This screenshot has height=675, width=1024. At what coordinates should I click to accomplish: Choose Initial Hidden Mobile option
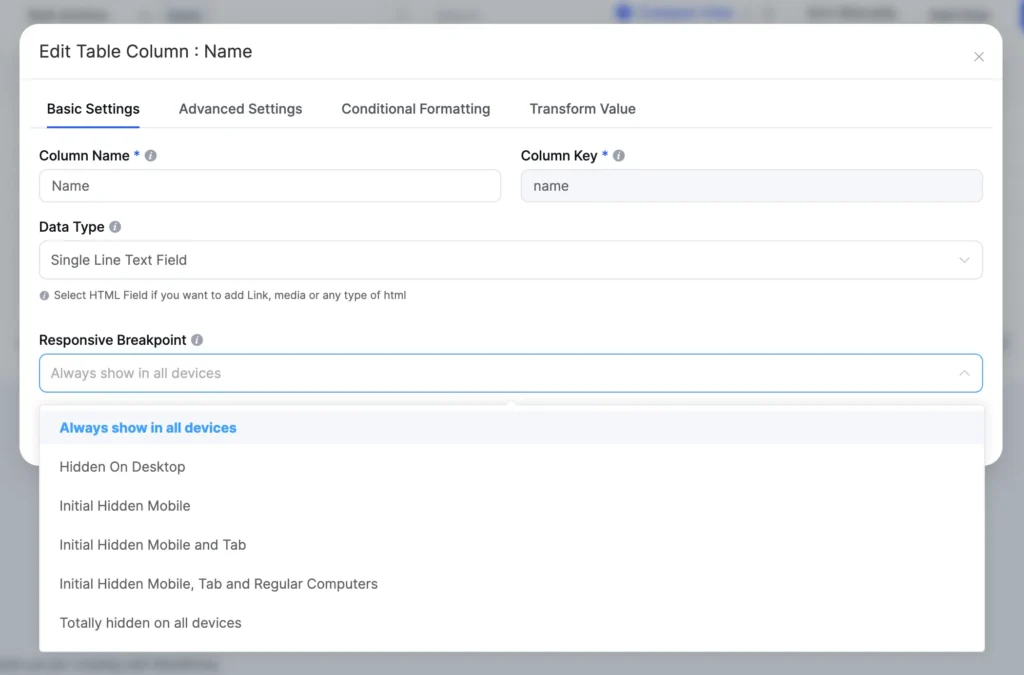point(511,506)
